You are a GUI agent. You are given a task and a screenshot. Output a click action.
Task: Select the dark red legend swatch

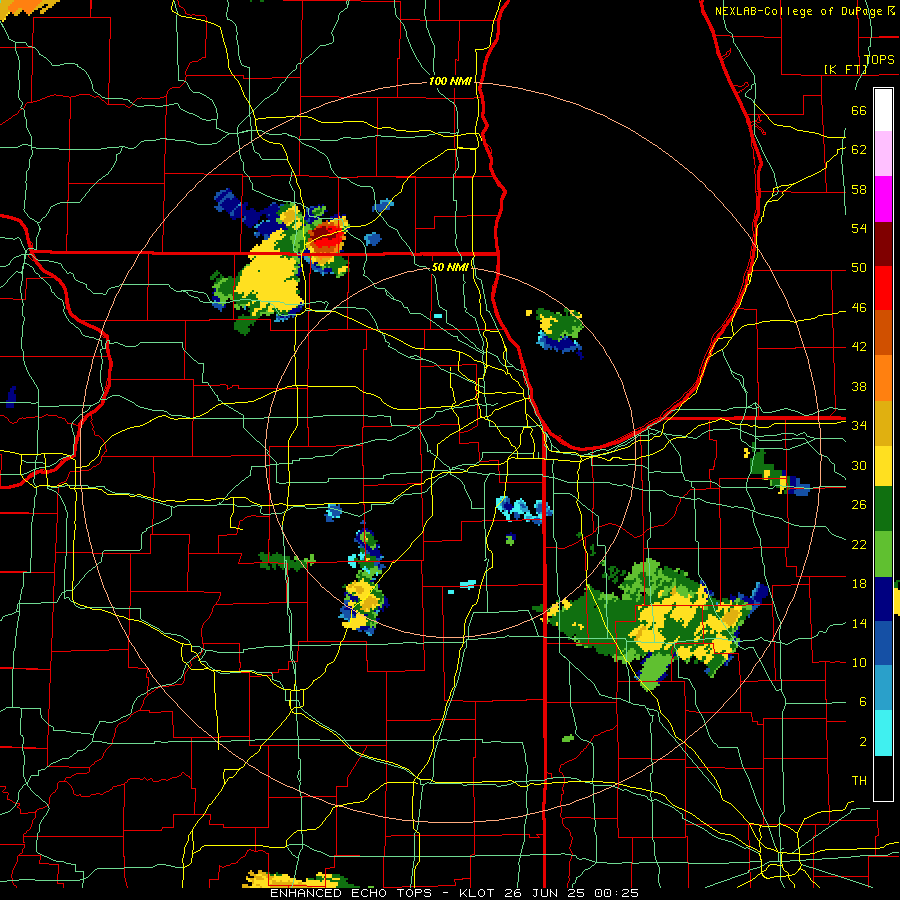click(x=883, y=243)
